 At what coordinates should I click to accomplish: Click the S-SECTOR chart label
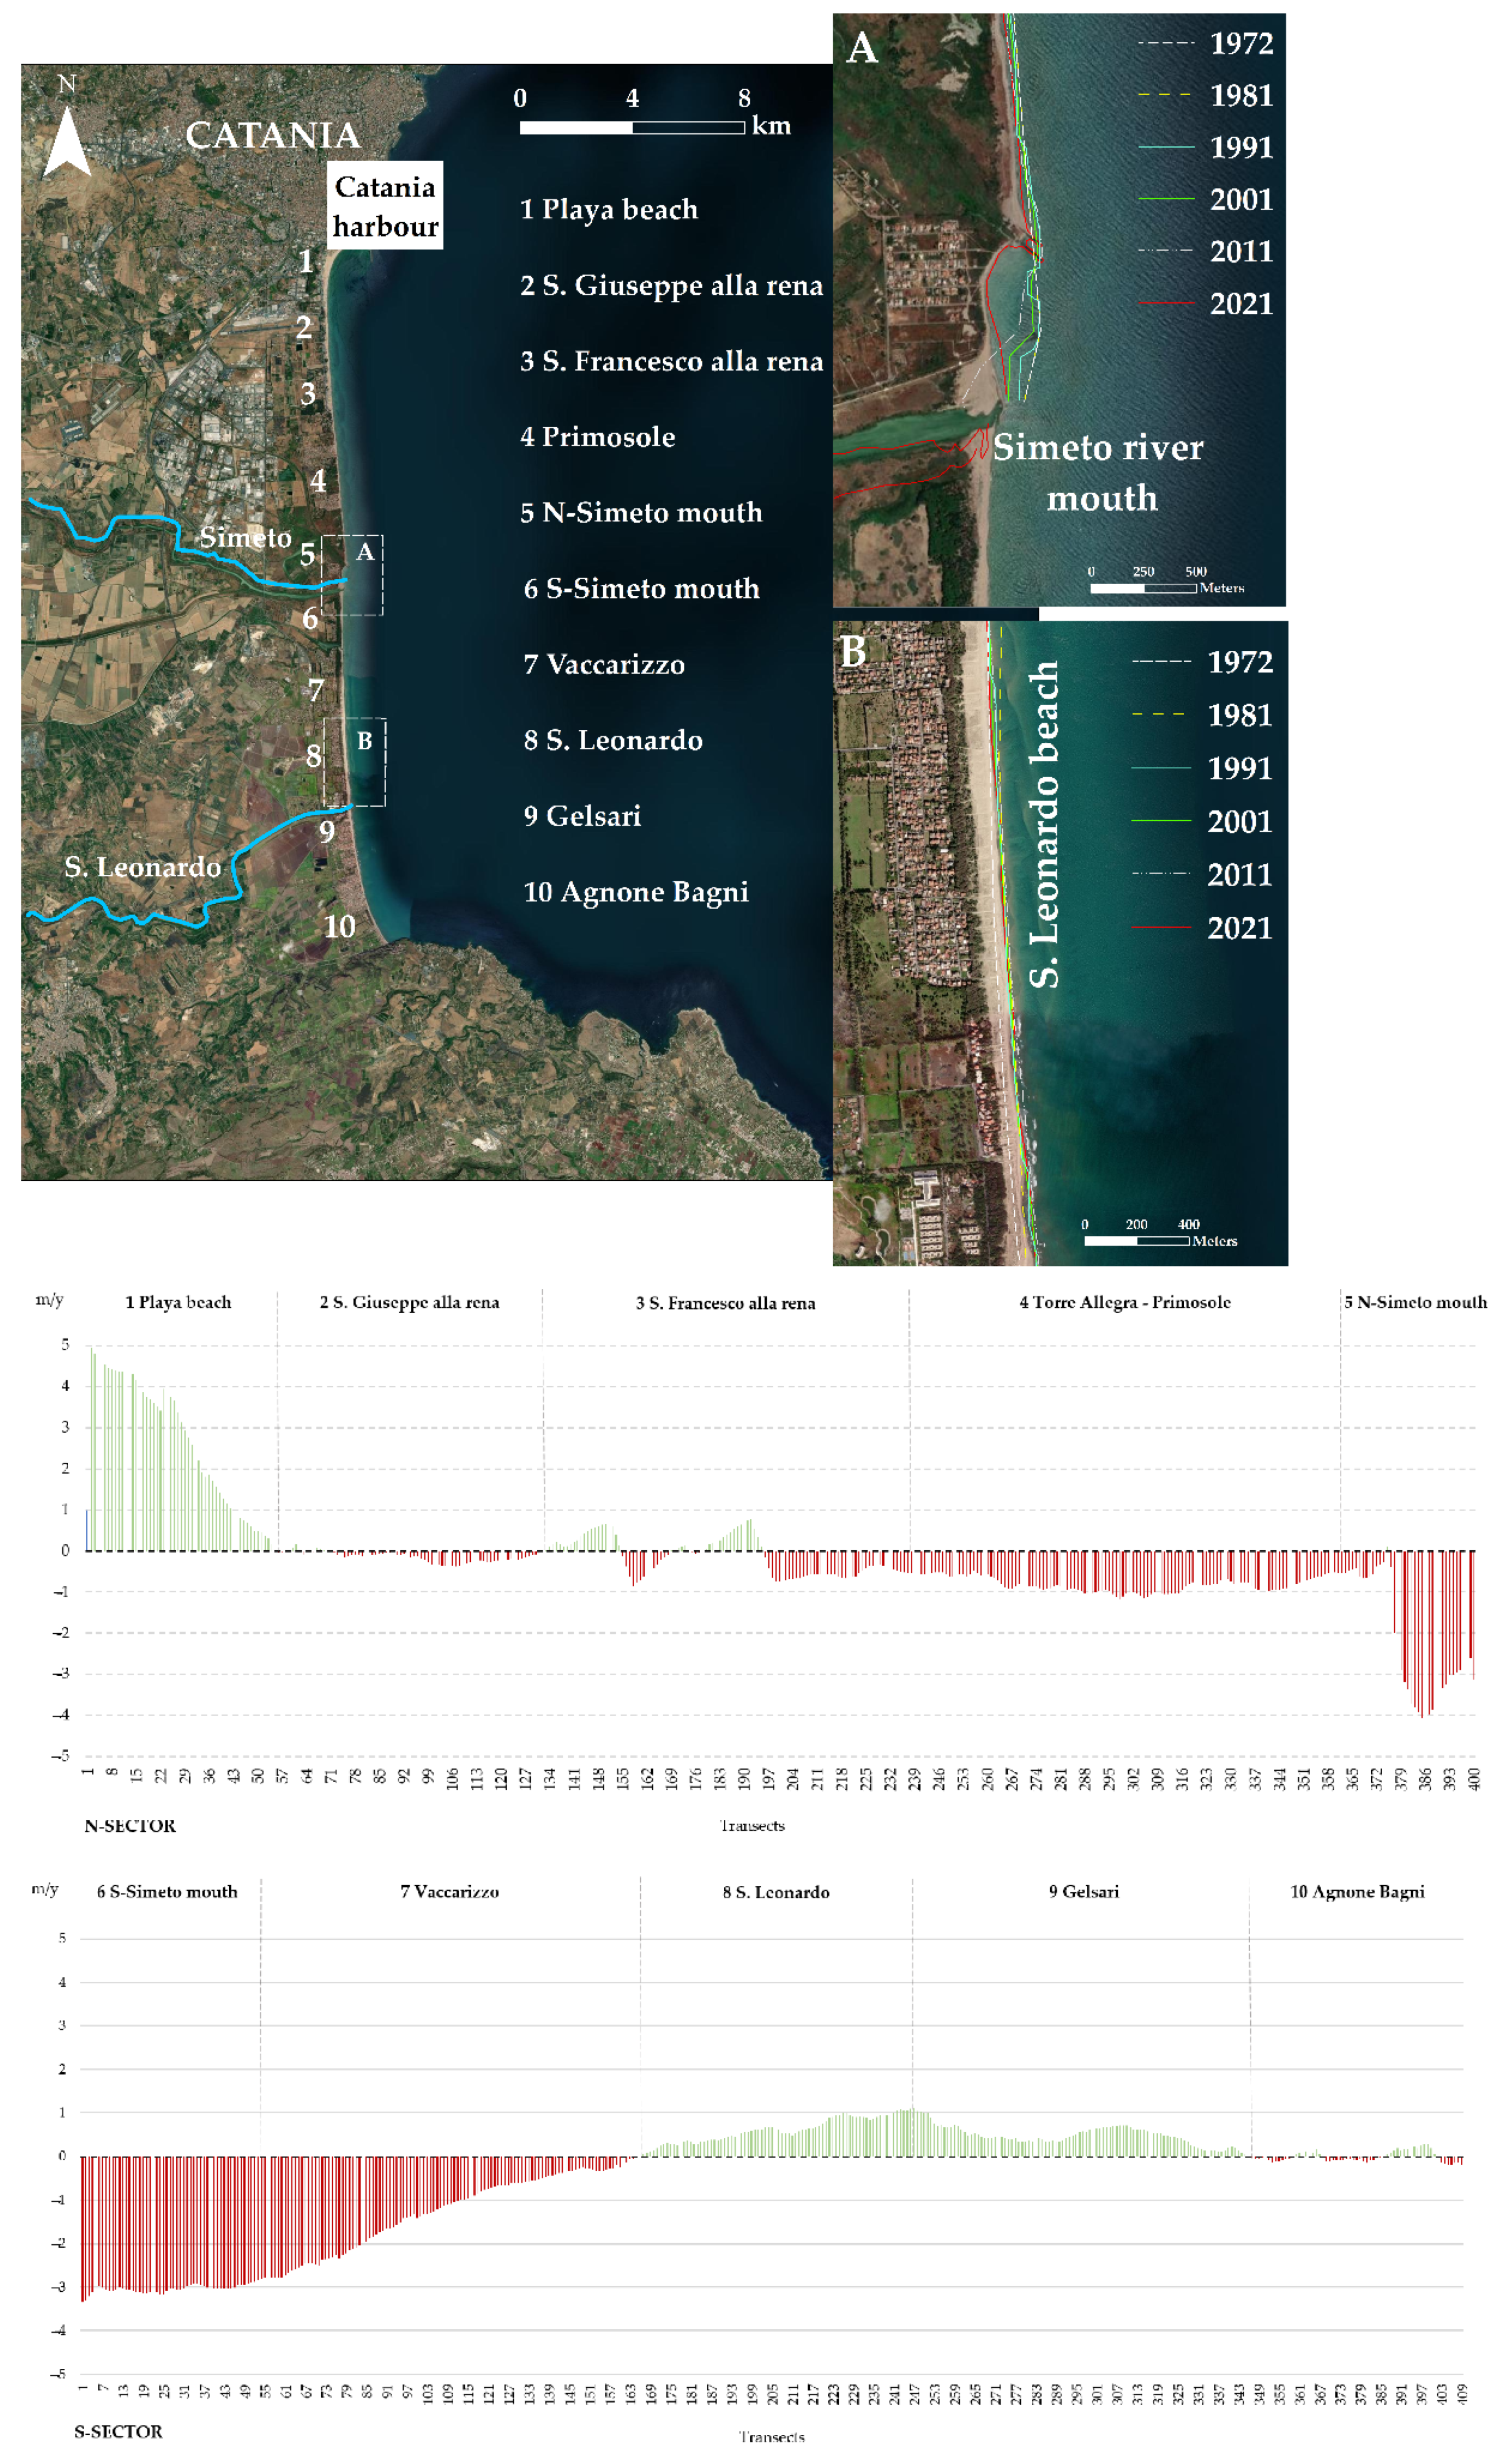(x=118, y=2431)
